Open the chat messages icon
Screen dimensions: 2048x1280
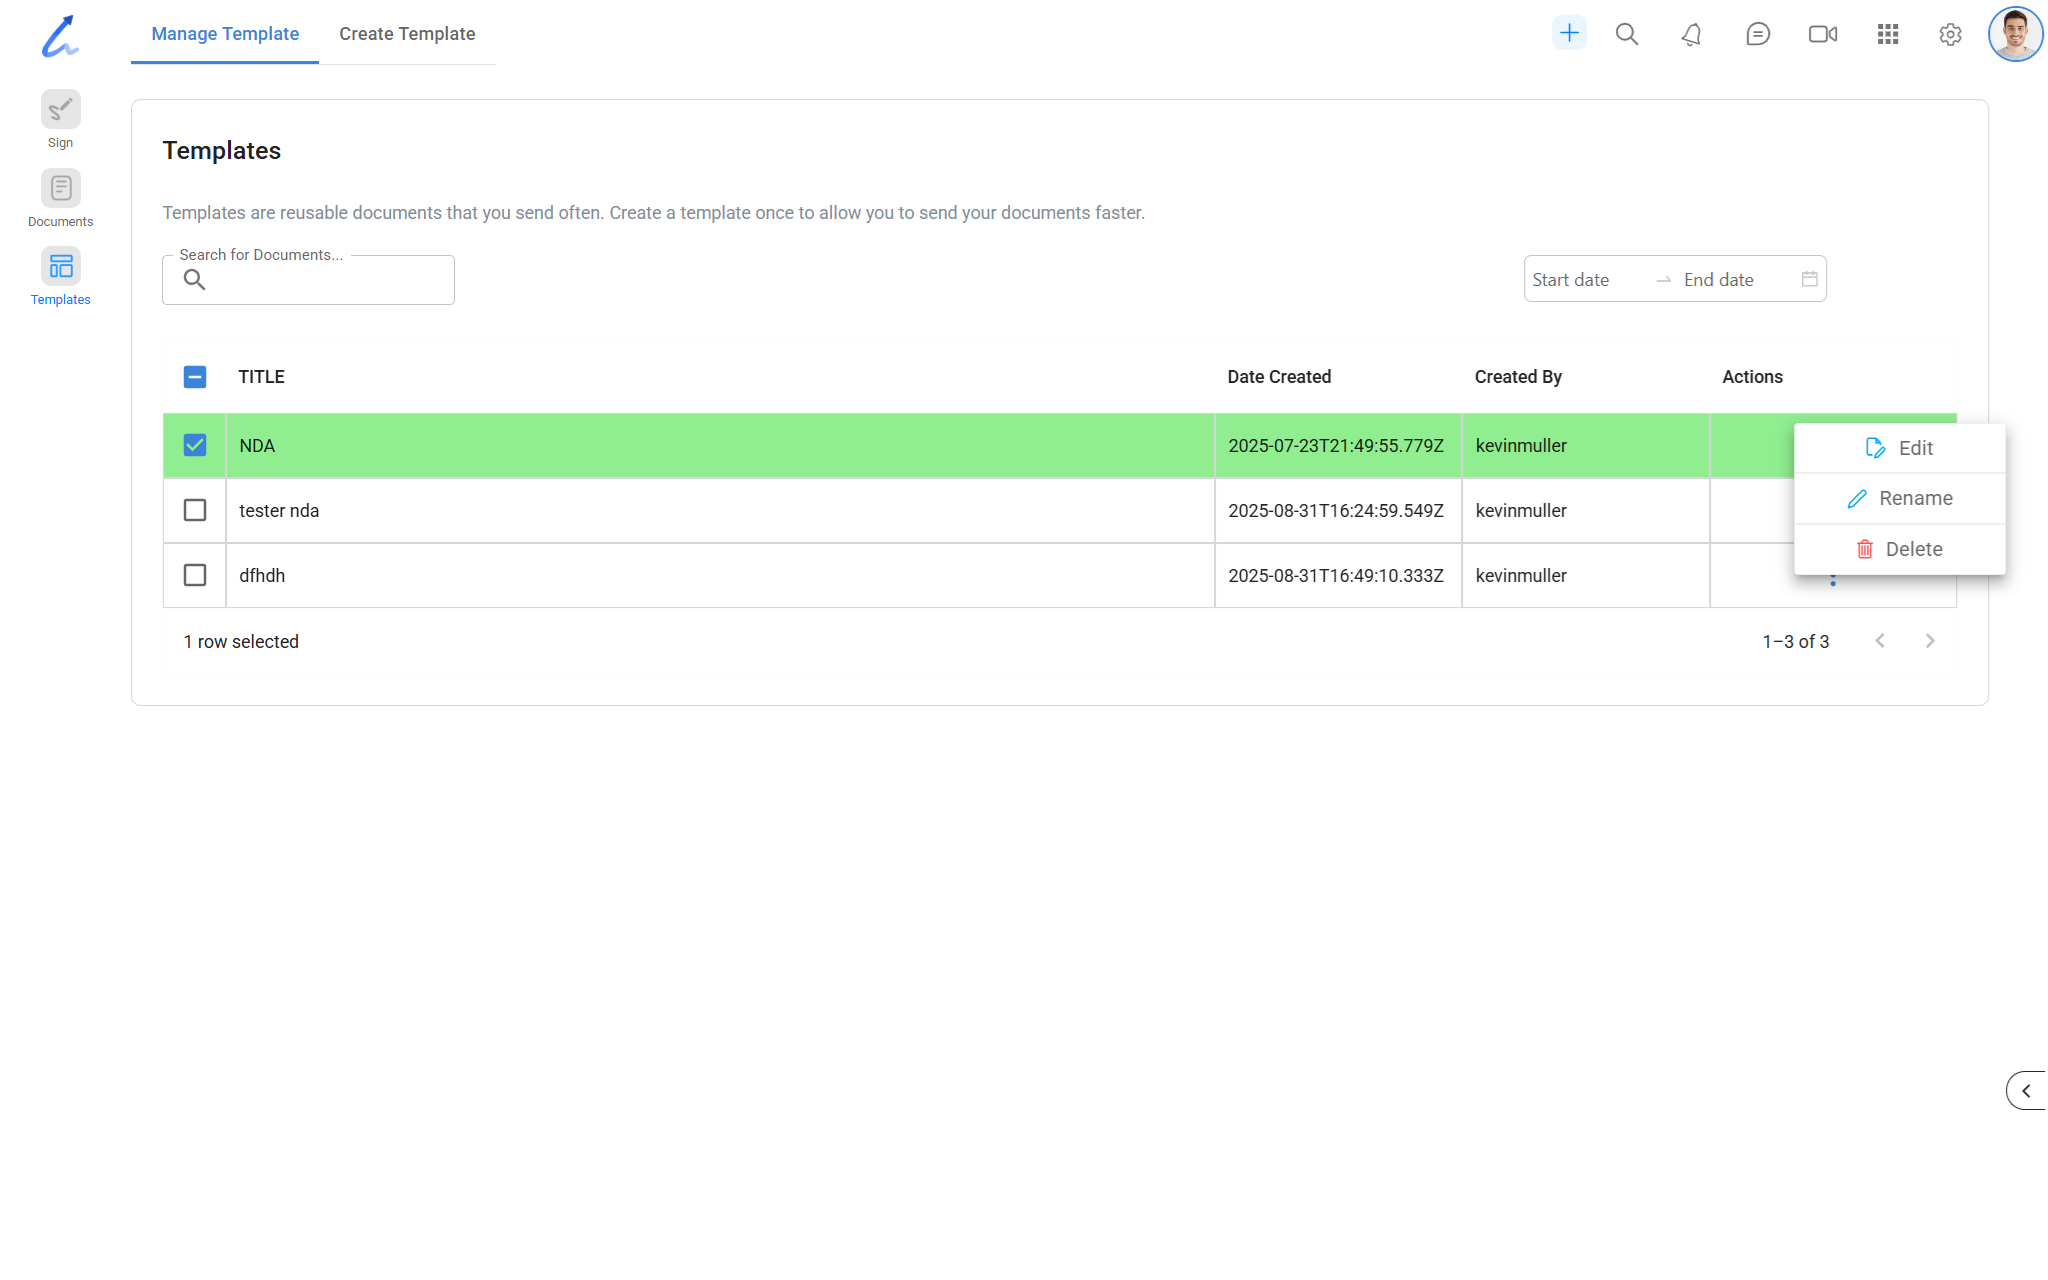(1757, 35)
